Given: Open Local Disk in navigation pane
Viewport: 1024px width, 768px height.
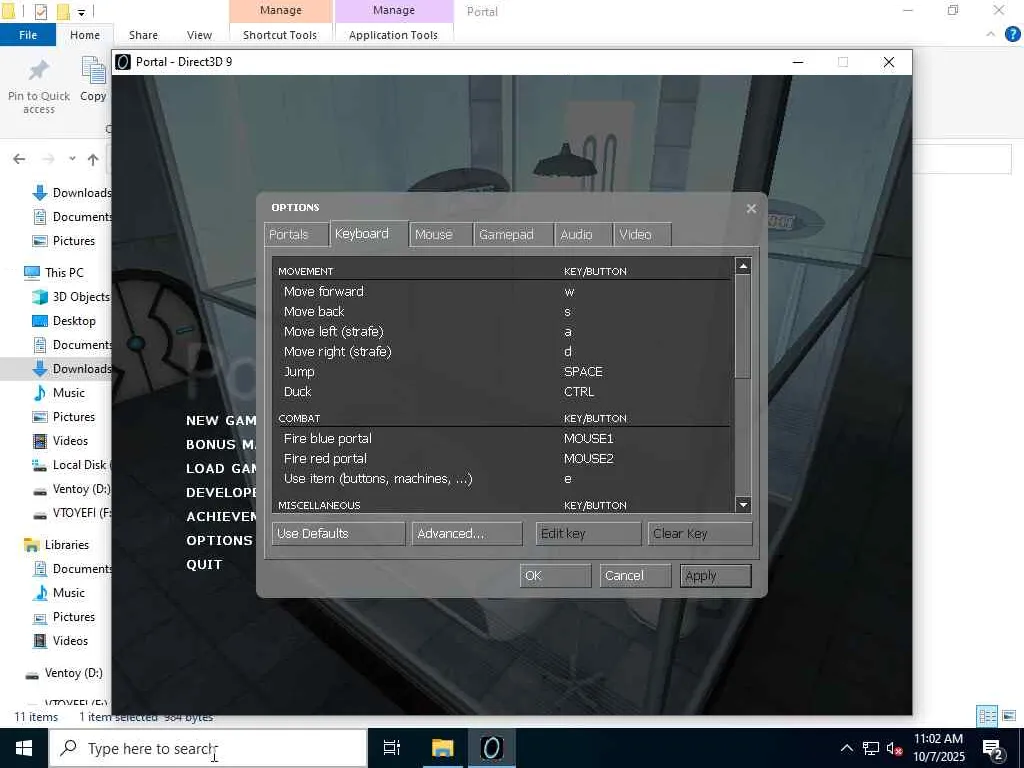Looking at the screenshot, I should tap(72, 465).
